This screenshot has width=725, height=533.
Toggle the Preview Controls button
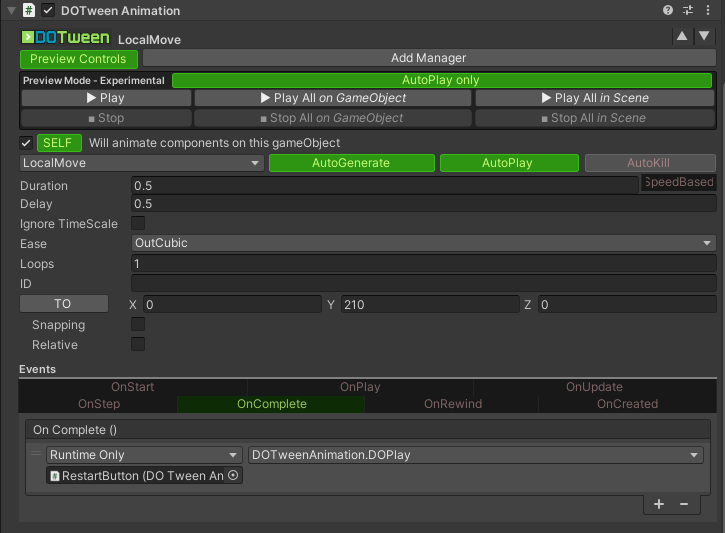point(79,59)
